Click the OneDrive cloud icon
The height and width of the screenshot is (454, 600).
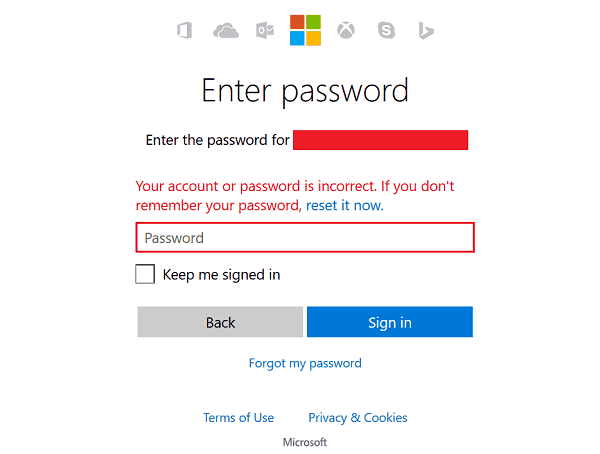coord(226,30)
